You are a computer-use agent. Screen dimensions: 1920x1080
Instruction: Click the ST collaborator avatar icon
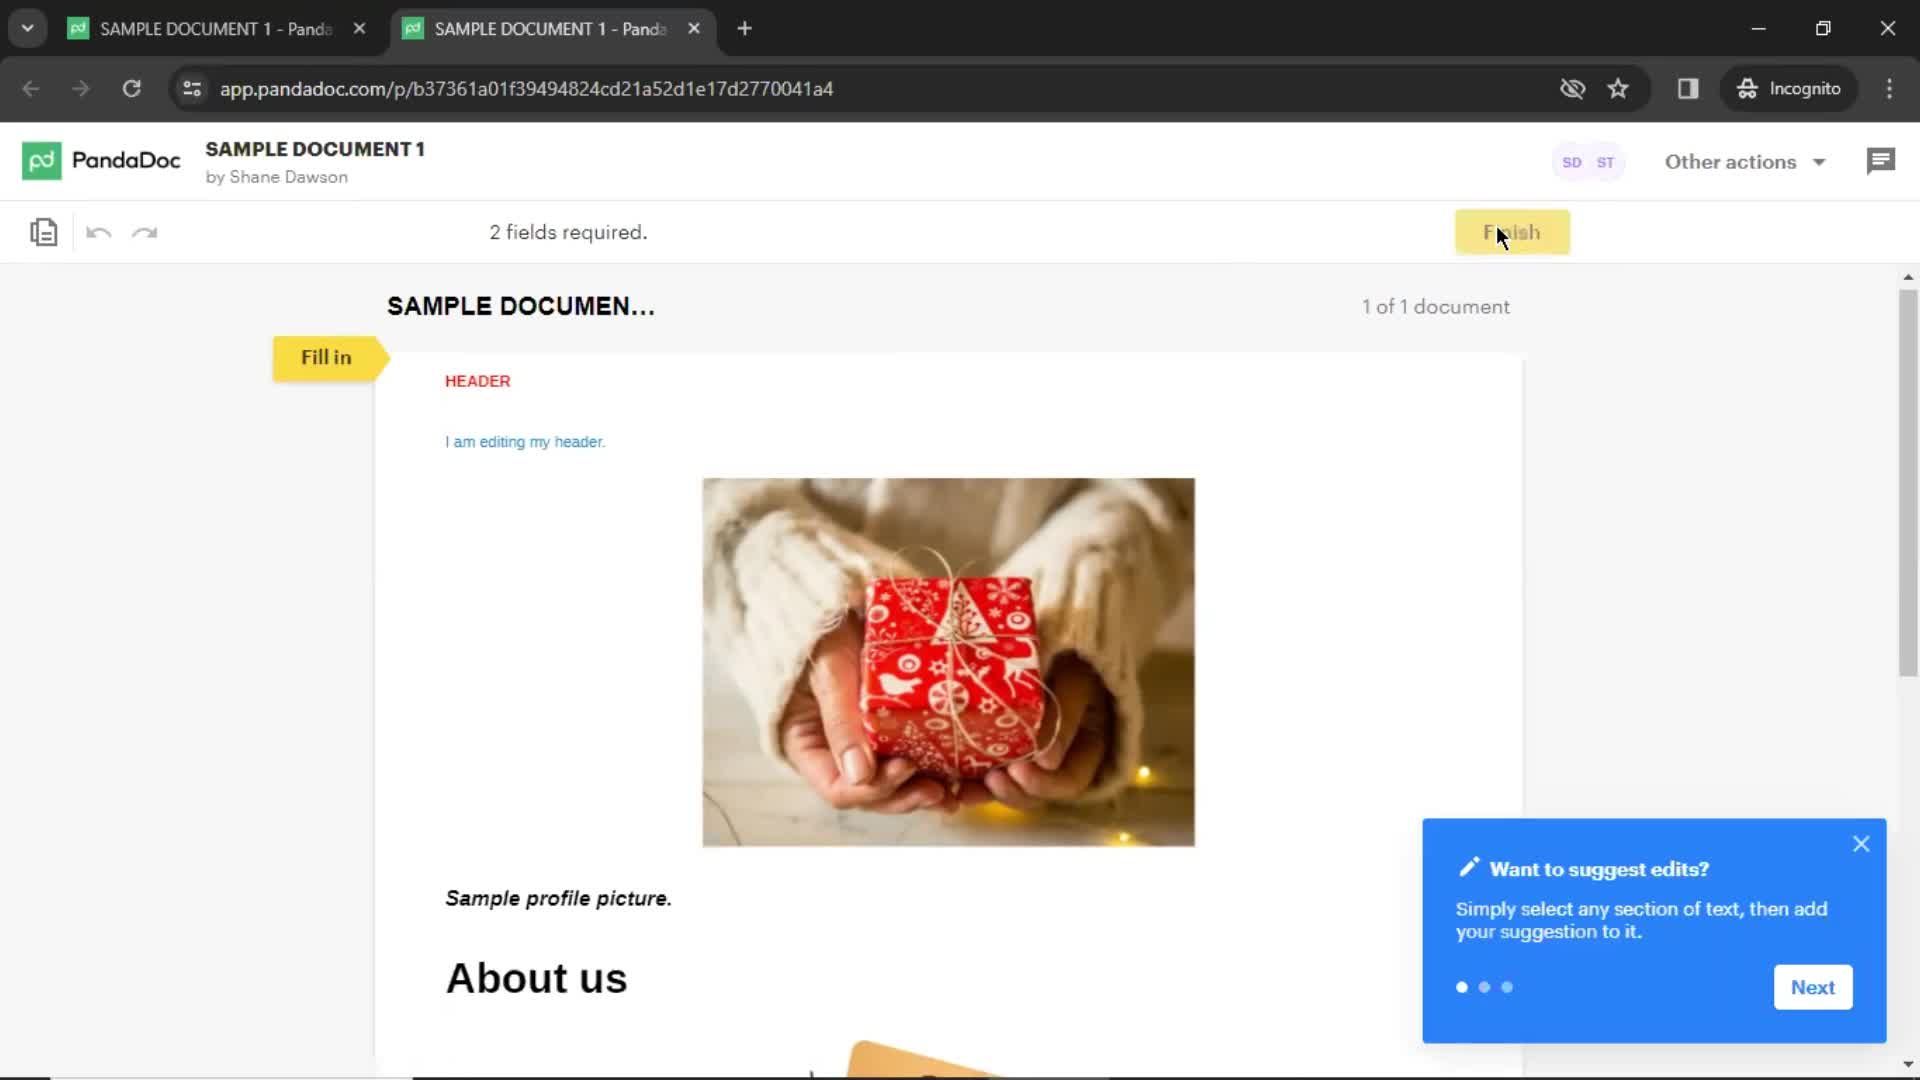tap(1606, 161)
